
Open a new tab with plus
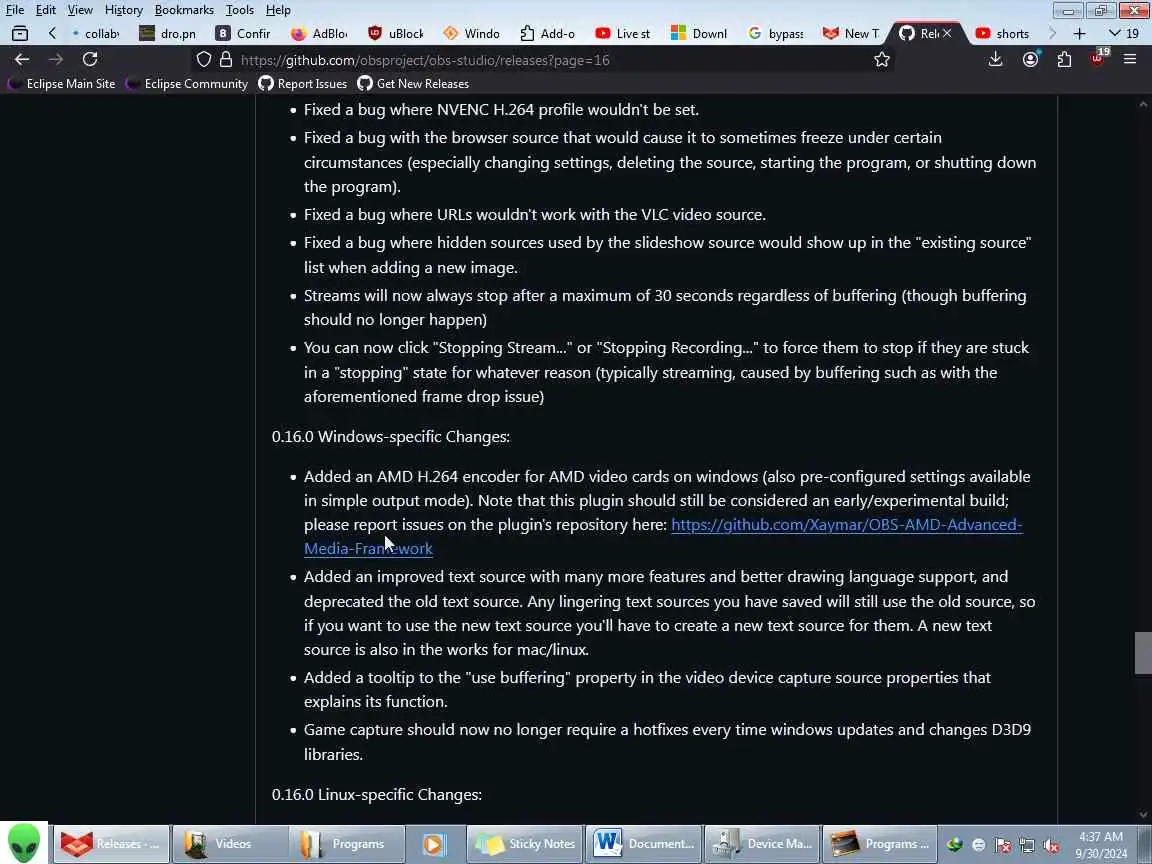click(x=1079, y=34)
